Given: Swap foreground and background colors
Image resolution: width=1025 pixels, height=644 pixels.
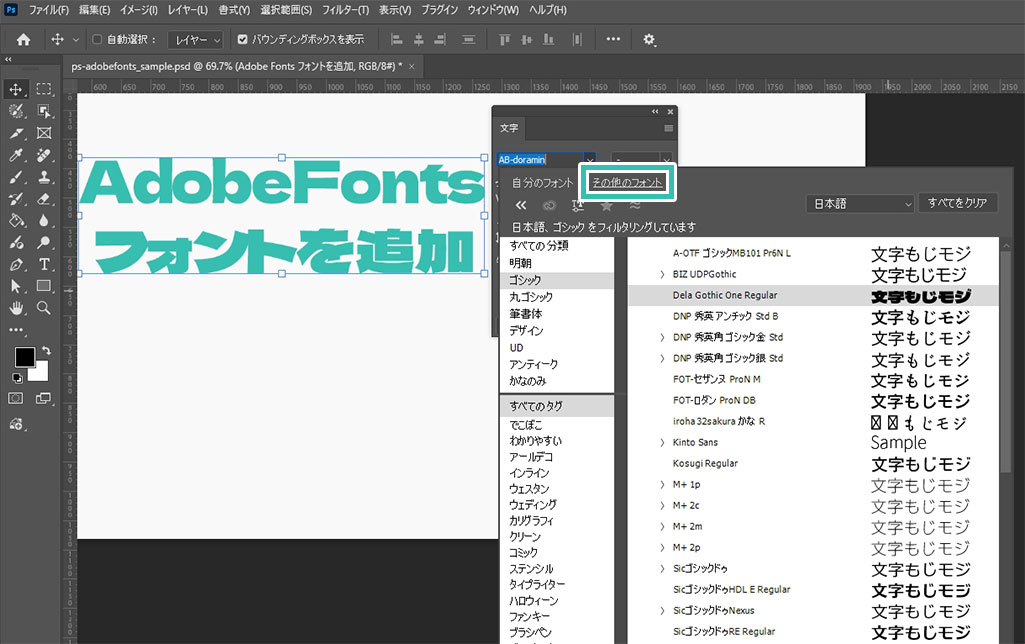Looking at the screenshot, I should [x=46, y=351].
